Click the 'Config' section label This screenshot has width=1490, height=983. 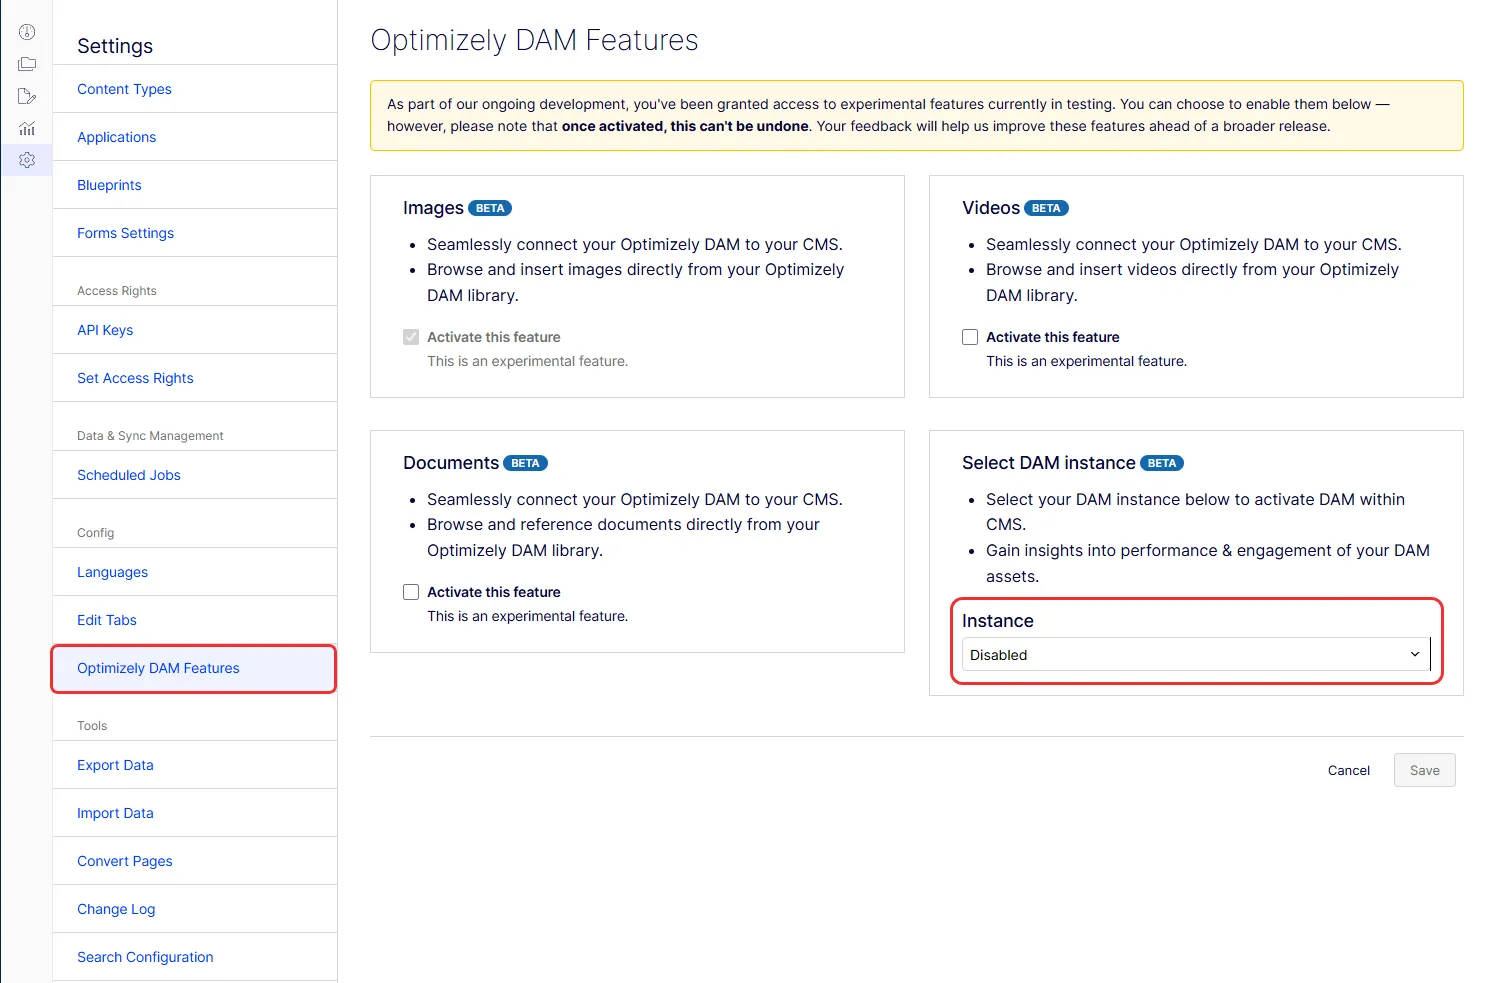pos(96,533)
